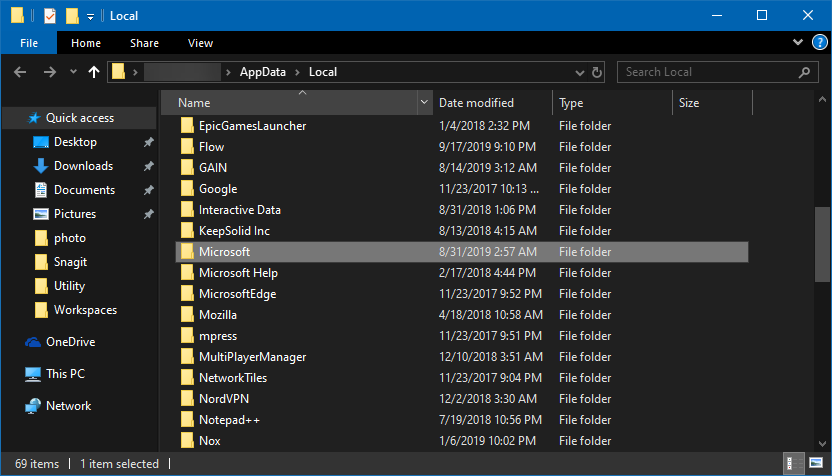Click the file list vertical scrollbar thumb
The image size is (832, 476).
[x=822, y=244]
